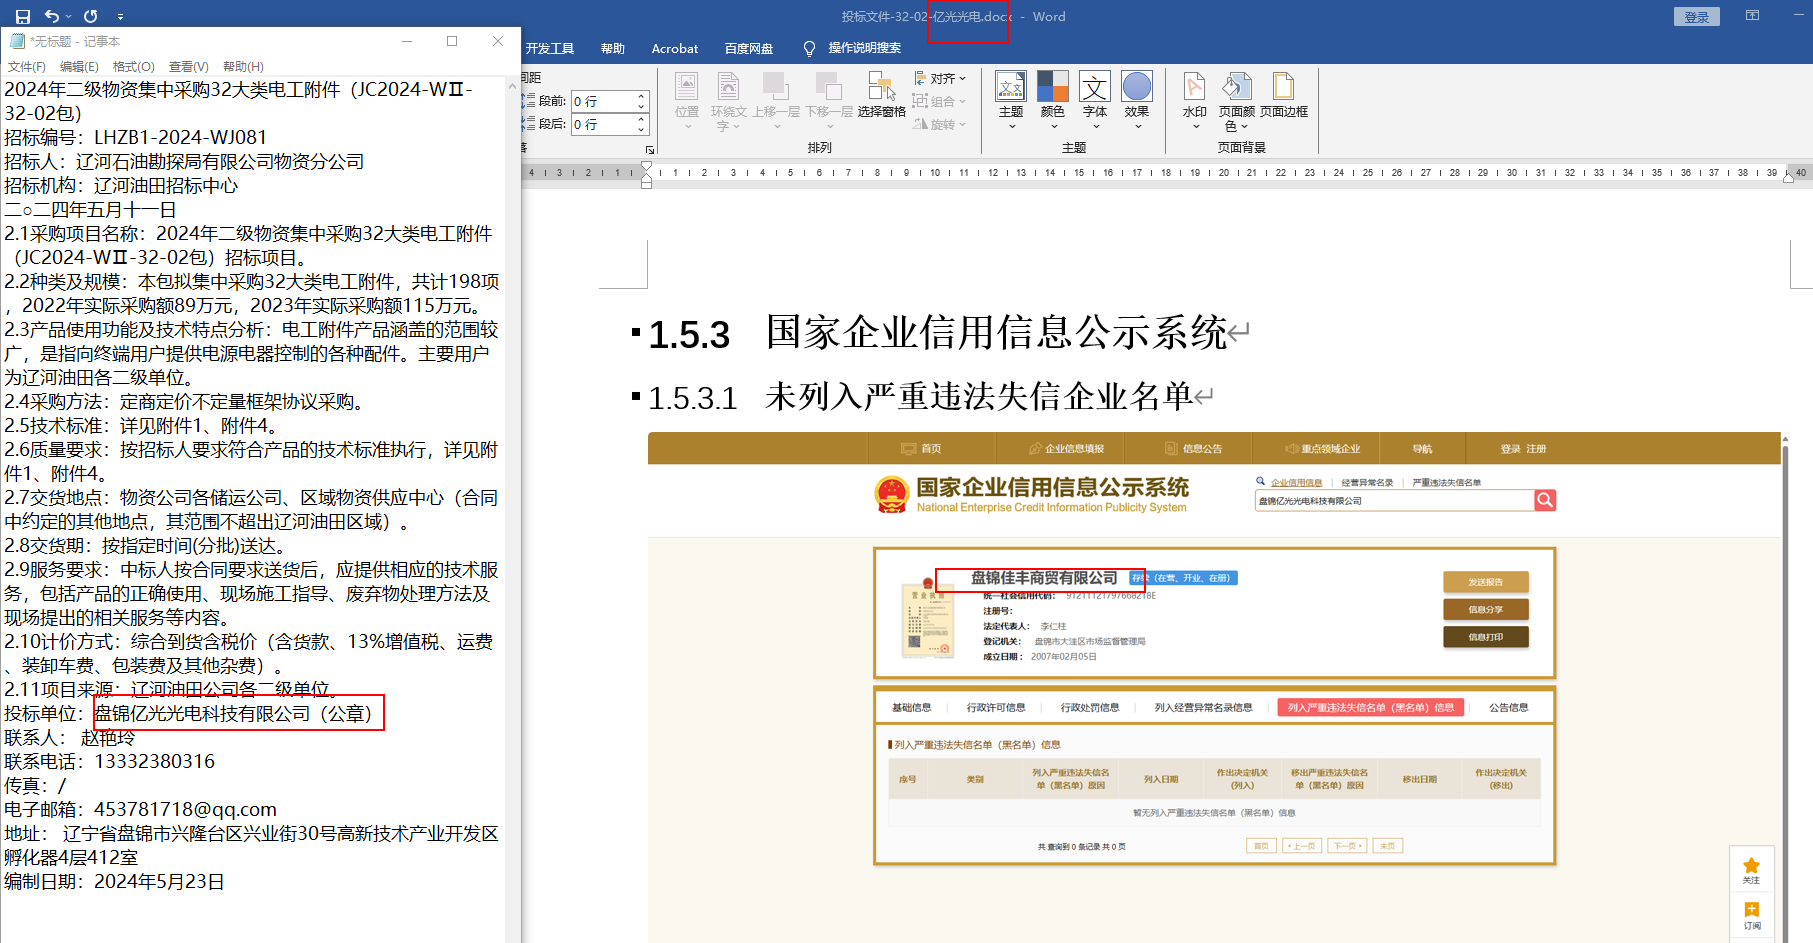Screen dimensions: 1813x943
Task: Click Notepad line '招标机构：辽河油田招标中心'
Action: coord(121,185)
